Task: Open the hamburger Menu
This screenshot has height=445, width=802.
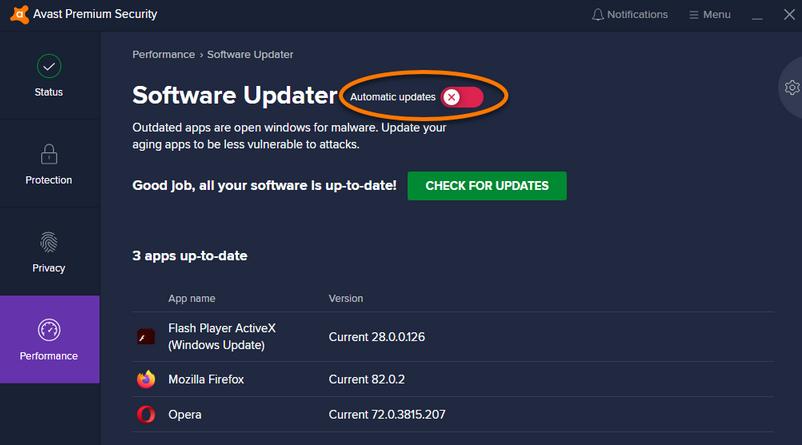Action: click(x=709, y=15)
